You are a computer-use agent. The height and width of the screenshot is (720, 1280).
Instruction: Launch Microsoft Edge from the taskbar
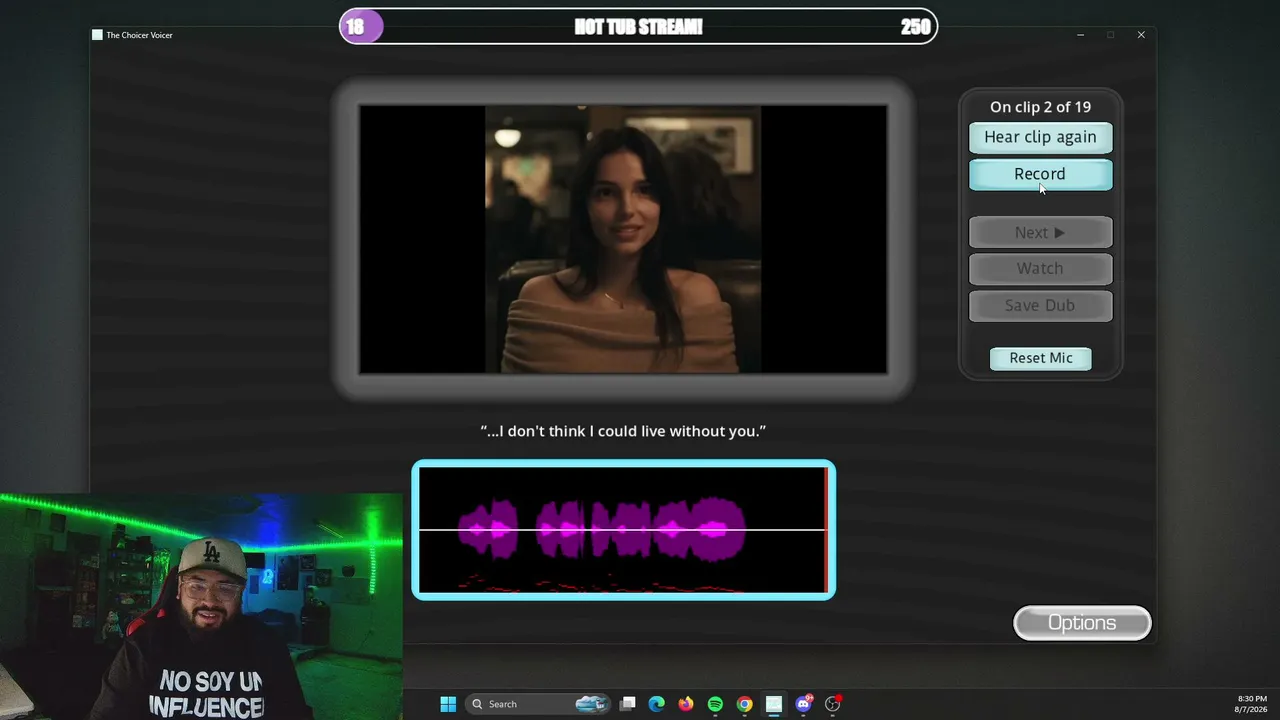click(x=656, y=704)
